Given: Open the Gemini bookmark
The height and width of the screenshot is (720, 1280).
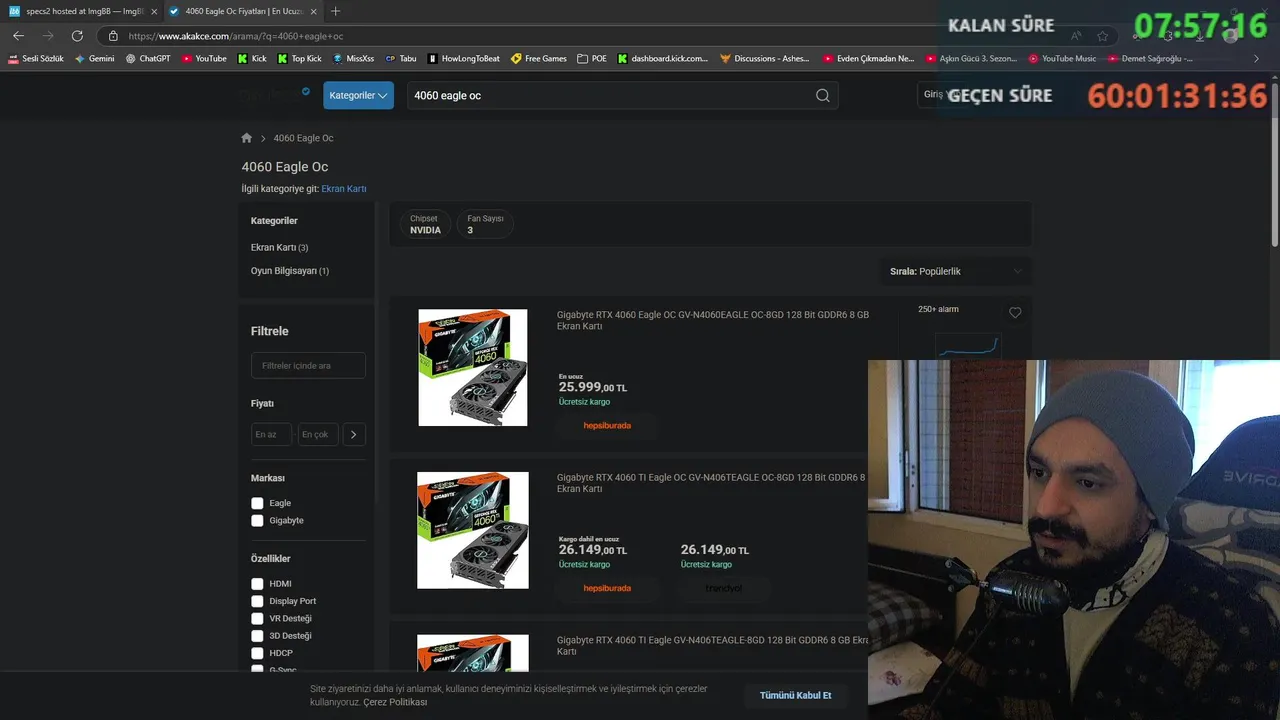Looking at the screenshot, I should (95, 59).
